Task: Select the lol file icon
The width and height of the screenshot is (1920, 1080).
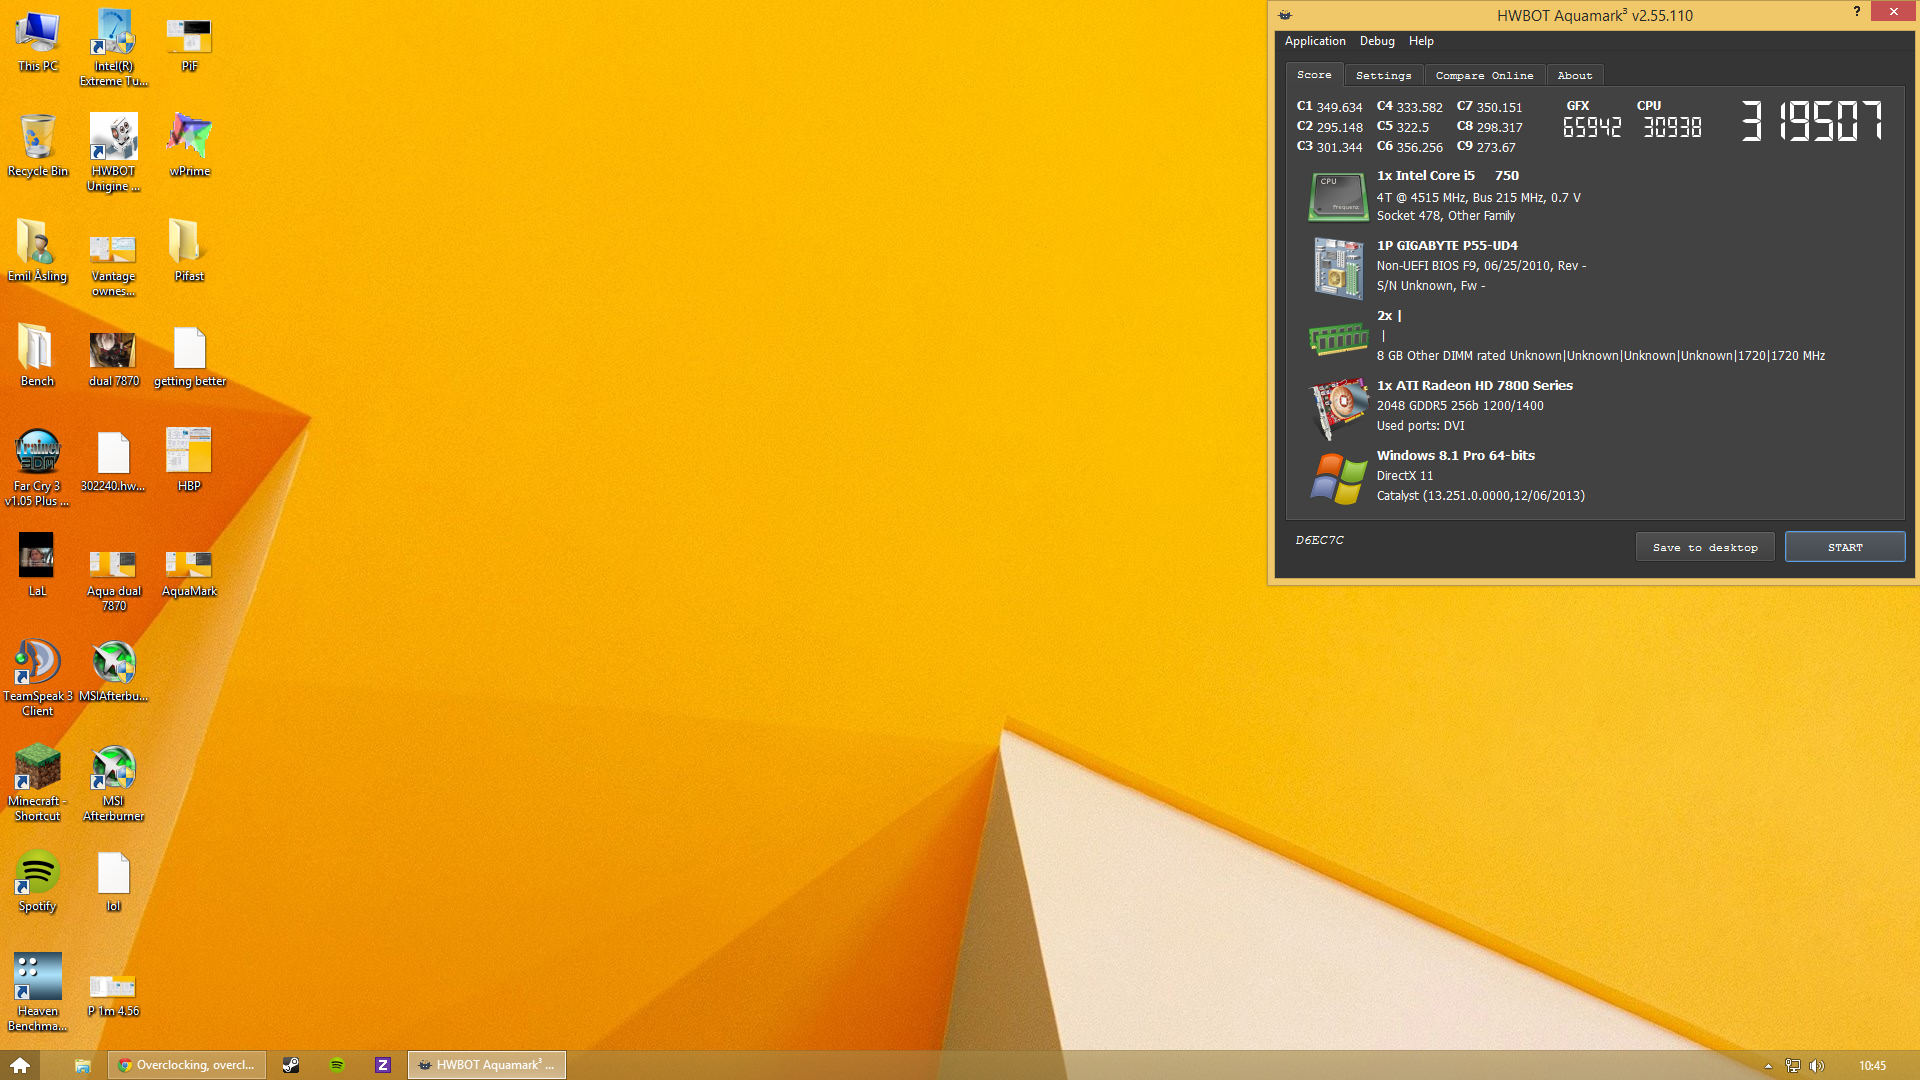Action: pyautogui.click(x=114, y=881)
